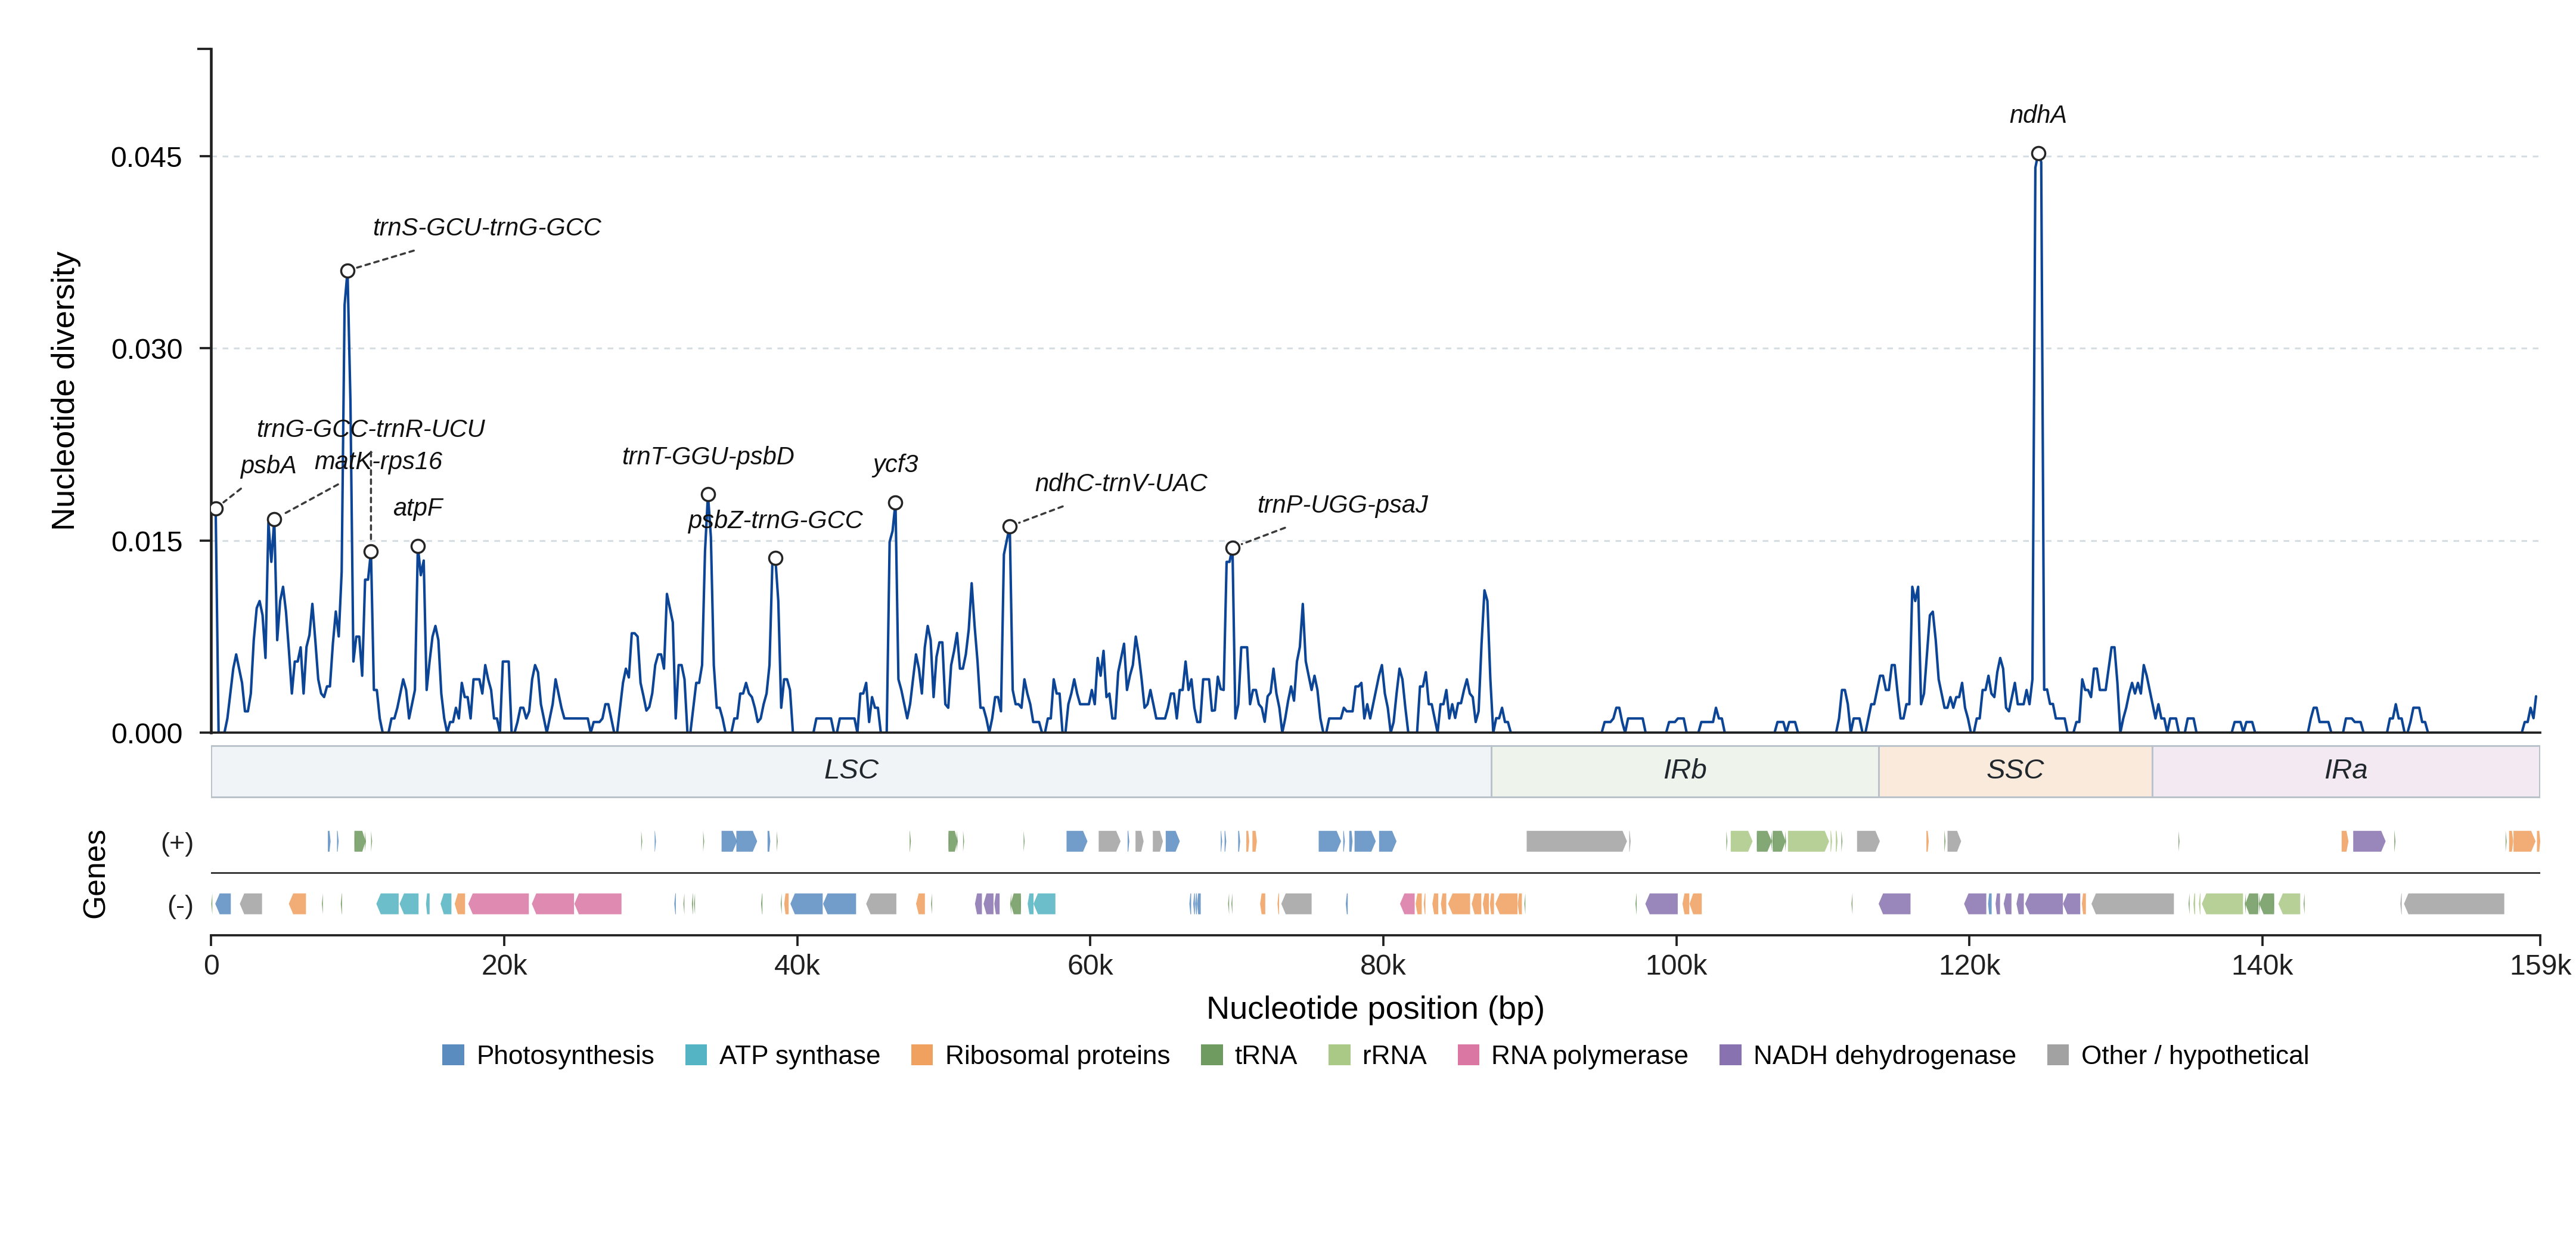Click the 60k x-axis tick label
Image resolution: width=2576 pixels, height=1253 pixels.
pyautogui.click(x=1090, y=965)
